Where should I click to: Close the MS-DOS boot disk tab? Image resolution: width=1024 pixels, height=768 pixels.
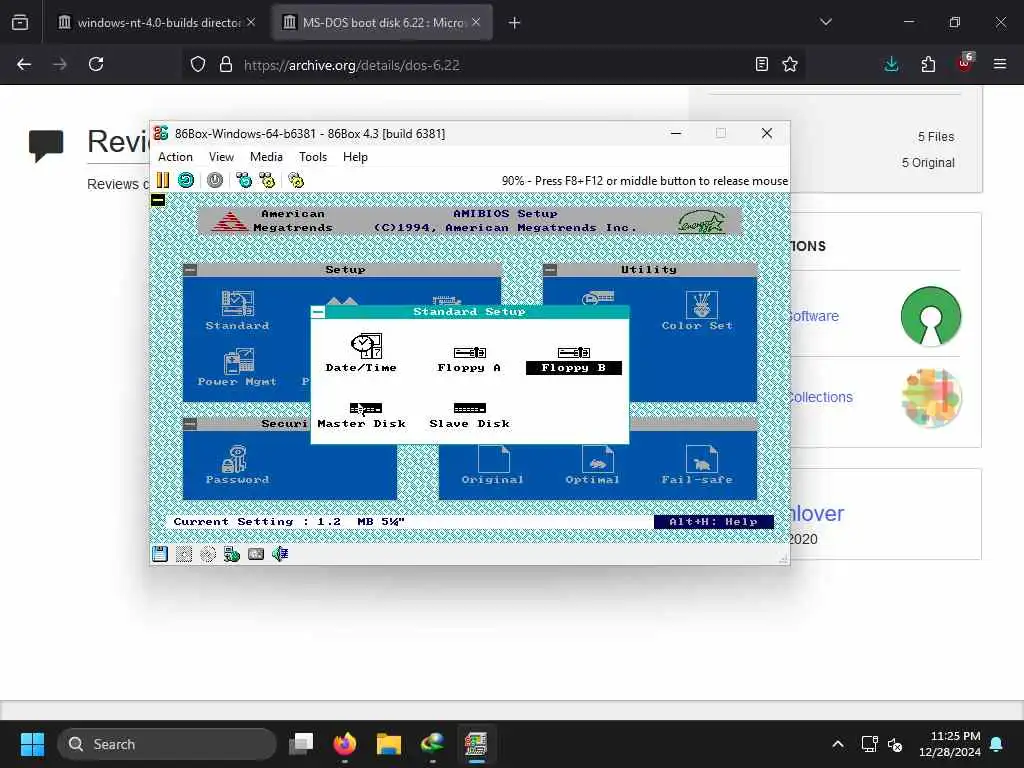tap(476, 22)
